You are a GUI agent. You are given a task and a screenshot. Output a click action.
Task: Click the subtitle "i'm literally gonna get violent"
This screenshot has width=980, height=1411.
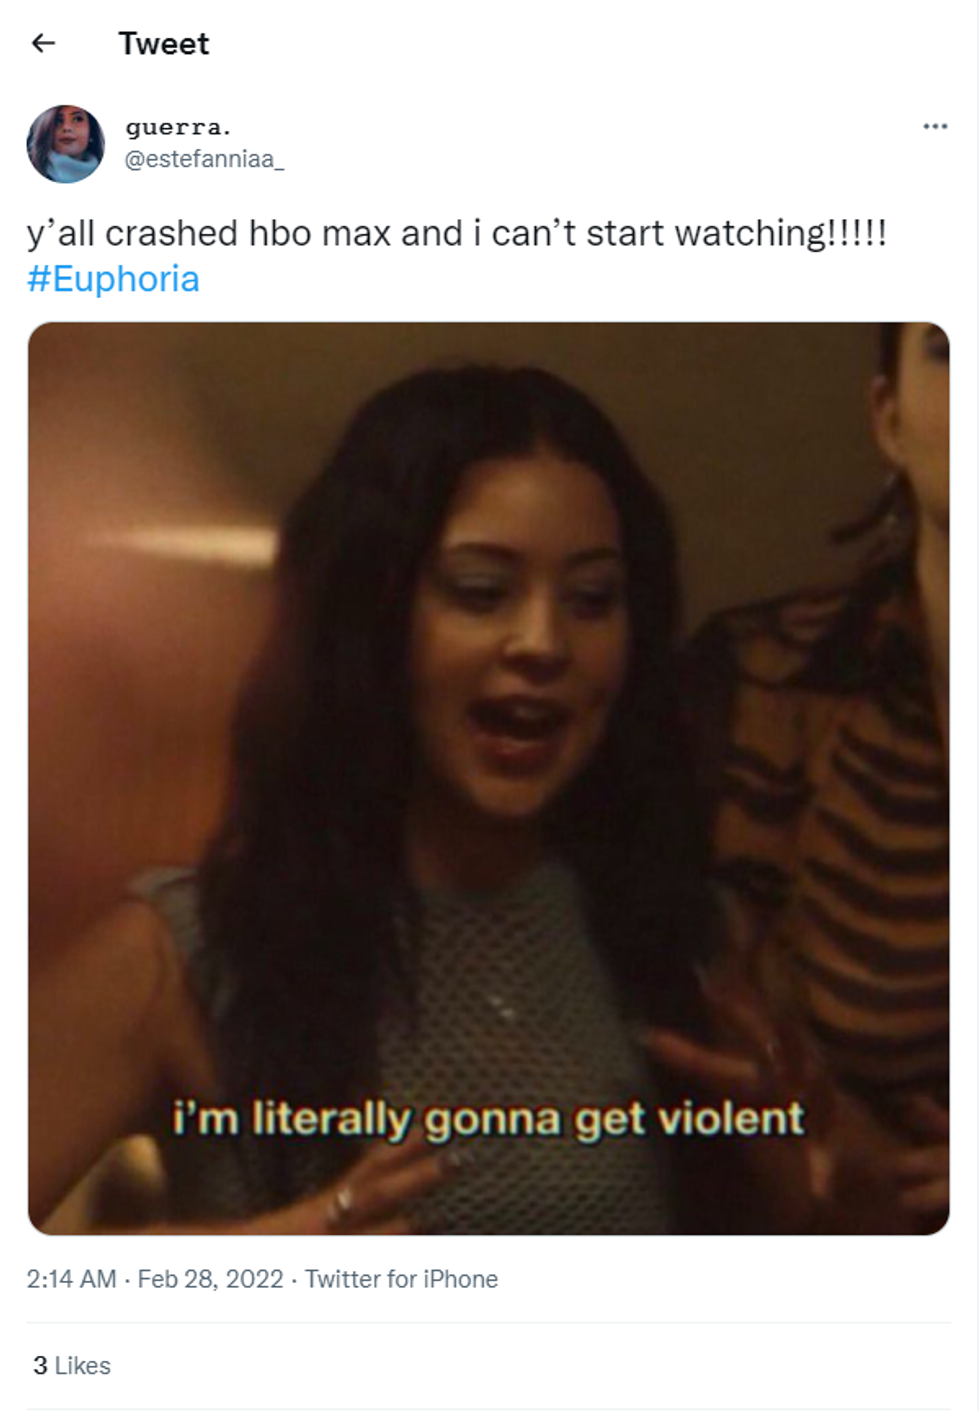click(488, 1118)
